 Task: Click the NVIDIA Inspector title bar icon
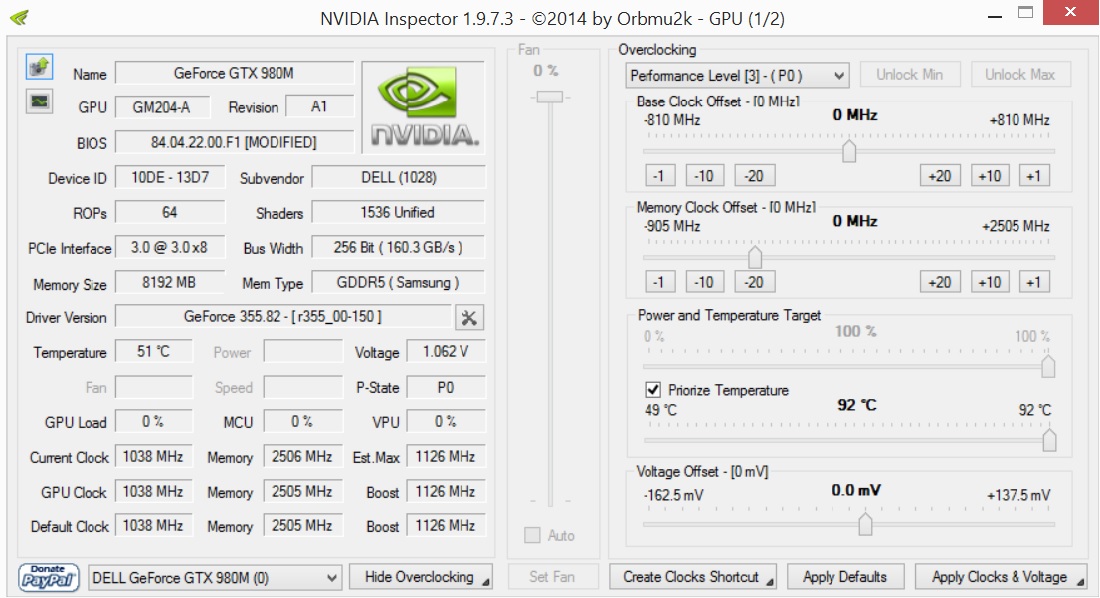(x=20, y=18)
